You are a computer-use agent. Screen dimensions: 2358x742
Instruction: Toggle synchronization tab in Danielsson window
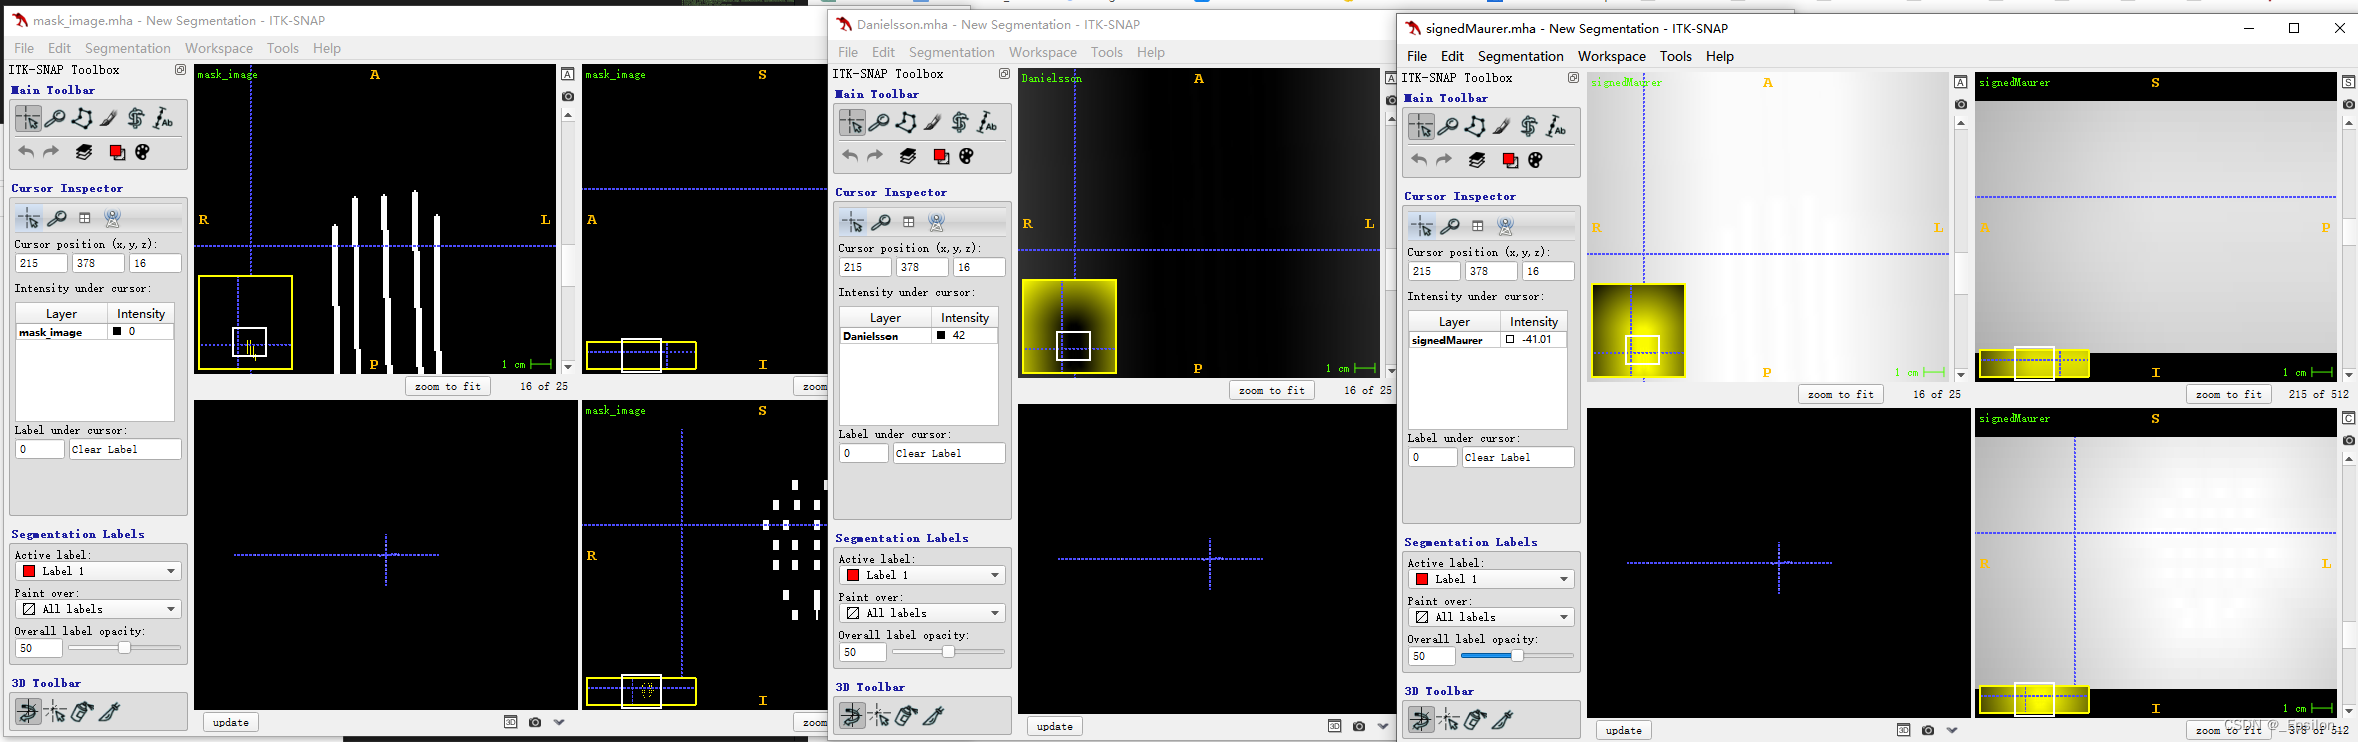tap(937, 222)
